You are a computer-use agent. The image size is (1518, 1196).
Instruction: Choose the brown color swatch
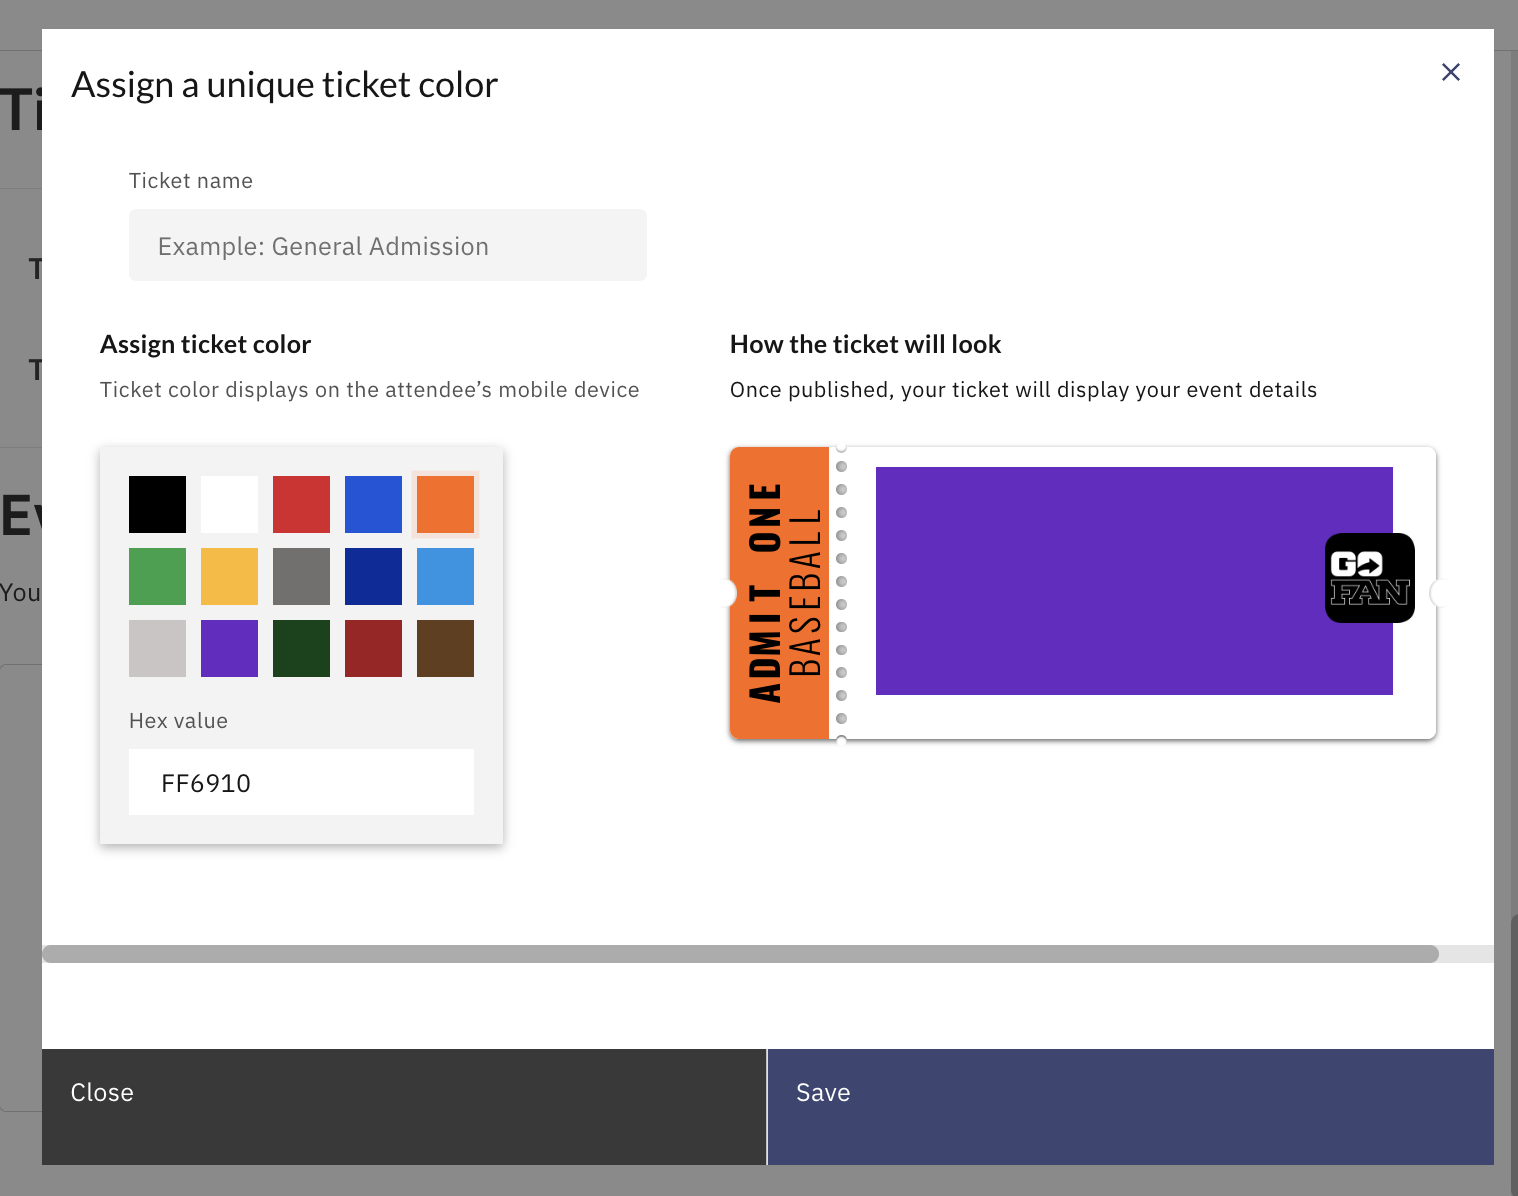point(445,648)
